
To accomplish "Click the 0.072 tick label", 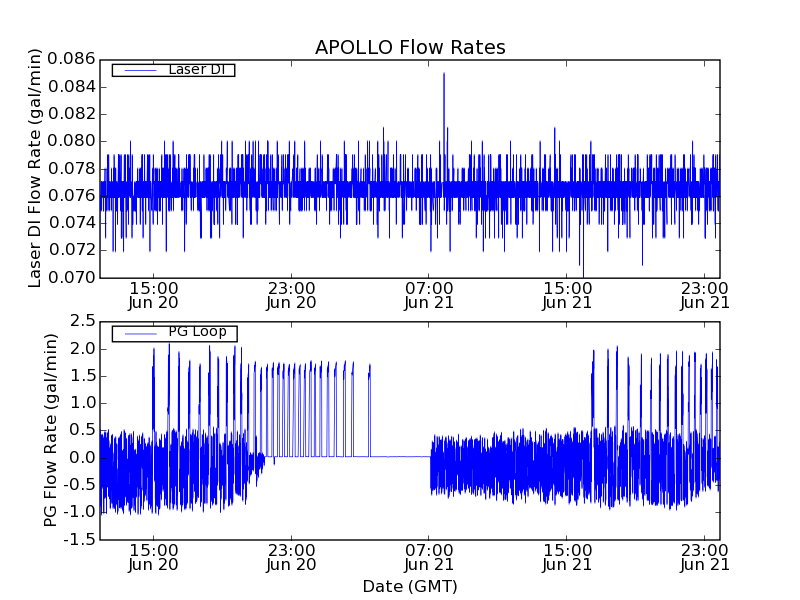I will (x=71, y=250).
